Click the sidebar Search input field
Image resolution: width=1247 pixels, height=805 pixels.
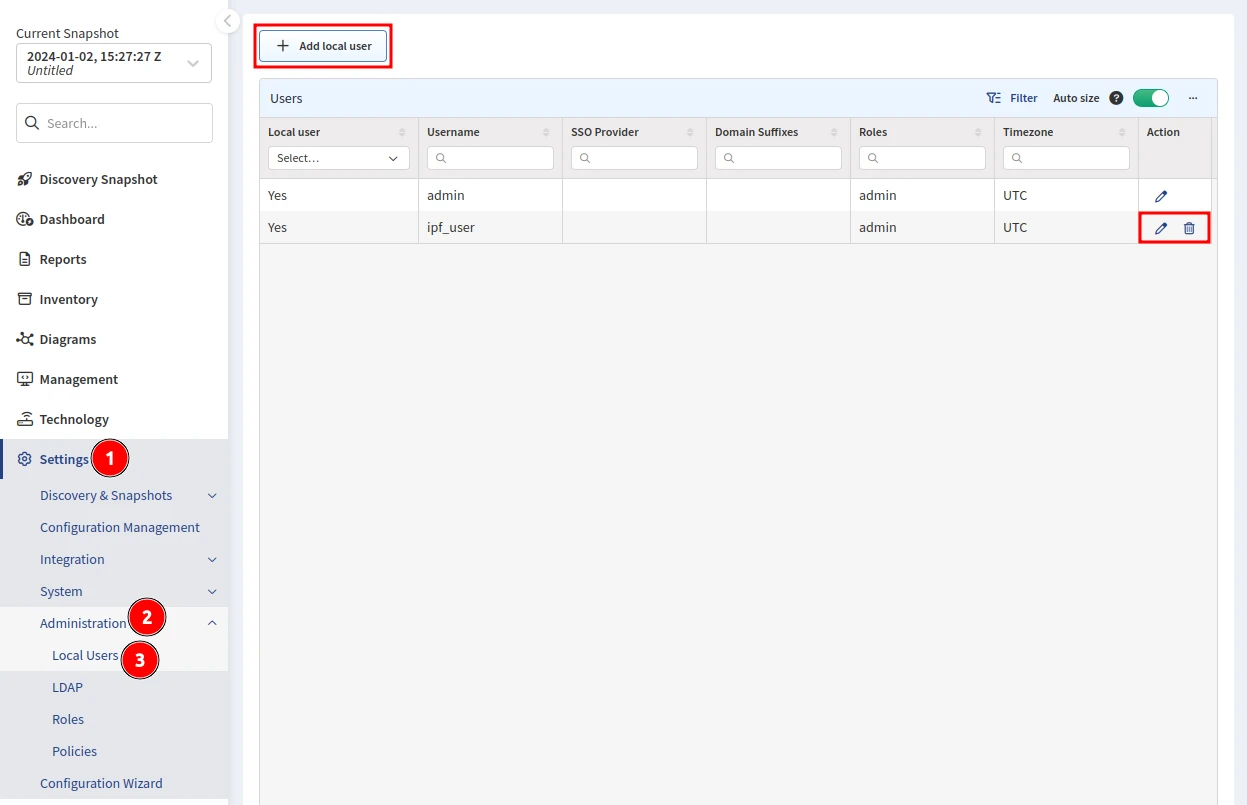point(114,123)
